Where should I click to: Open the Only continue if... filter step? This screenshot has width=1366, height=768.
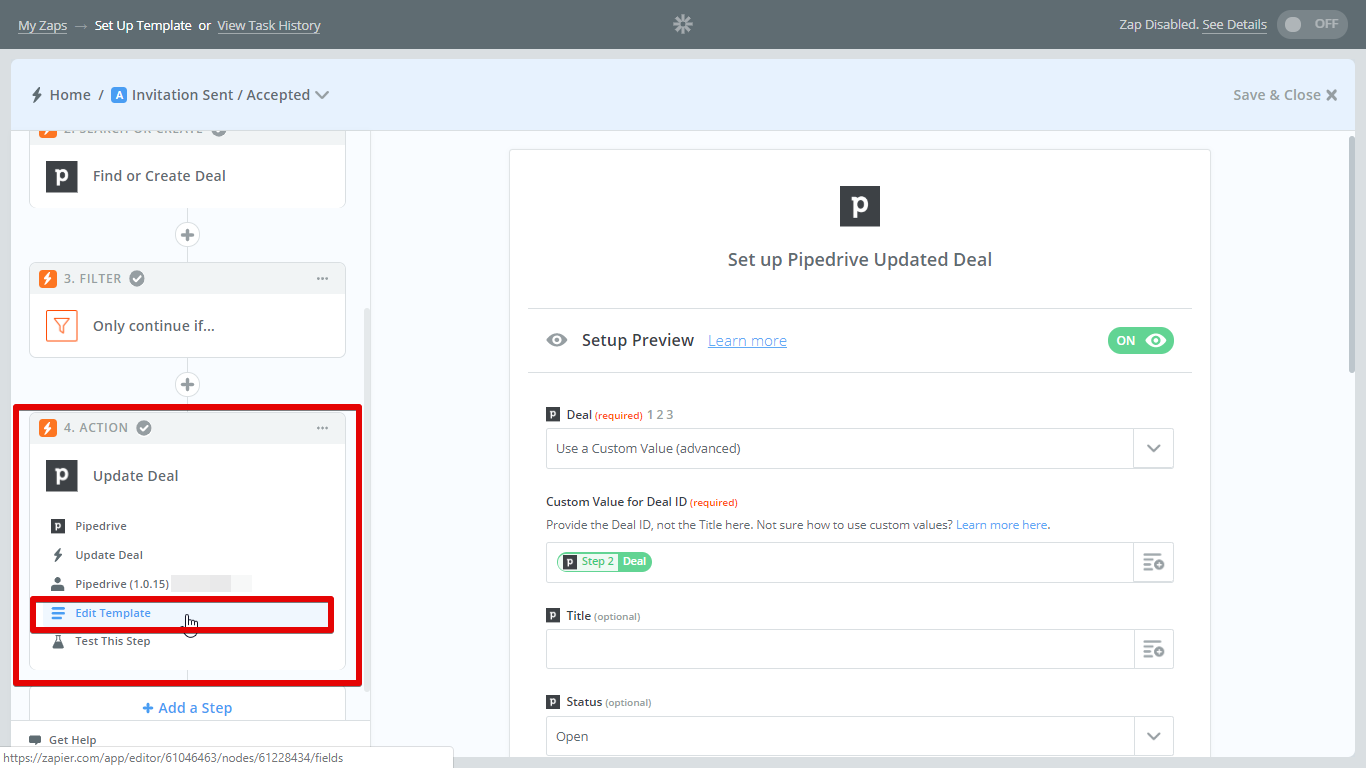187,326
